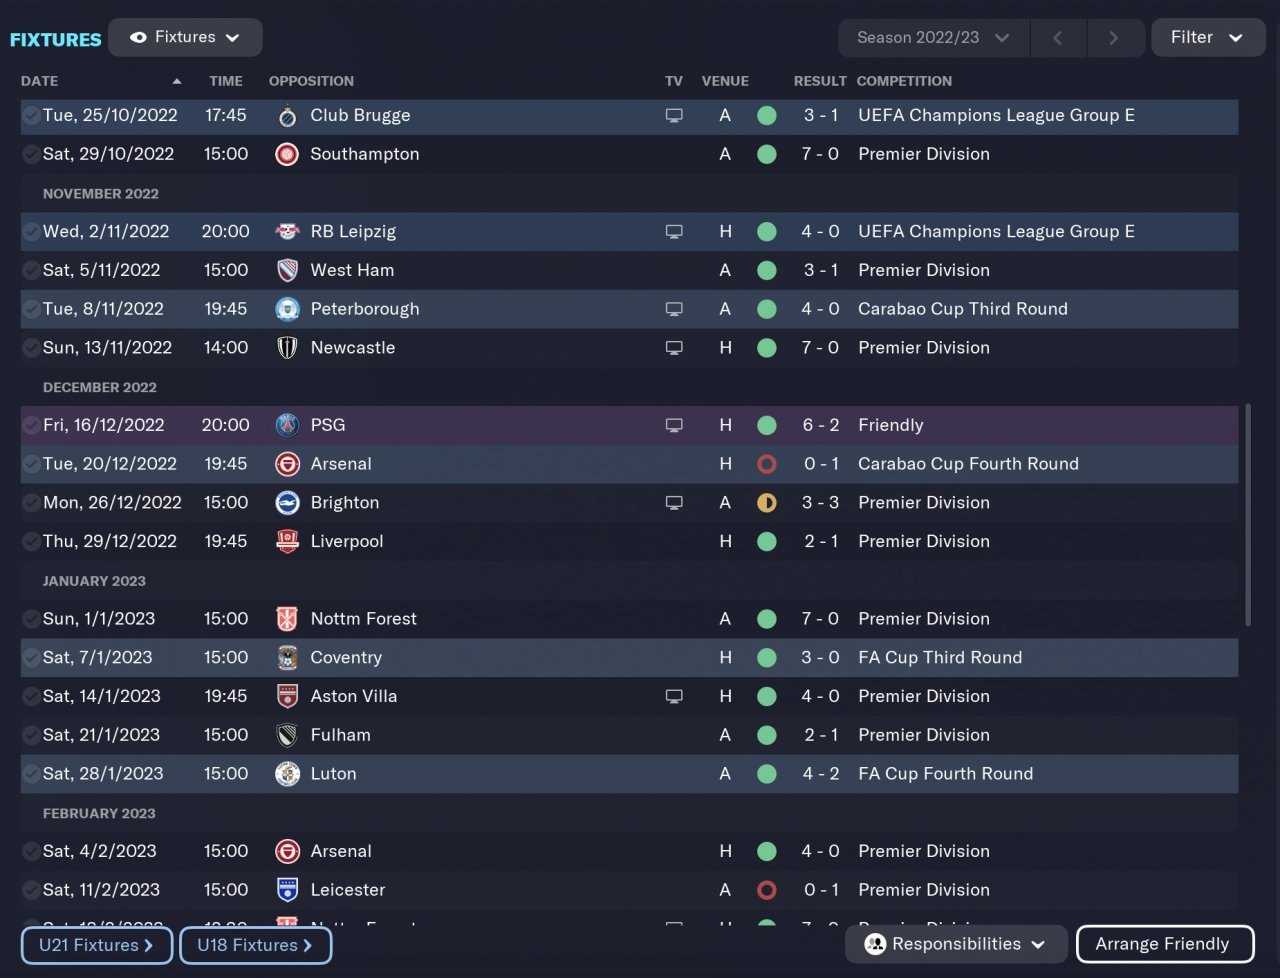This screenshot has height=978, width=1280.
Task: Click the PSG club crest icon
Action: click(x=287, y=425)
